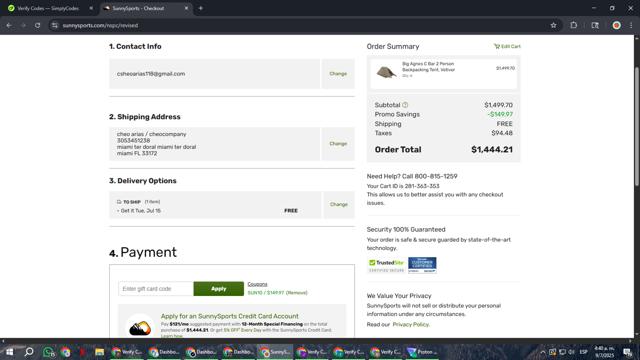Open the tent product thumbnail
This screenshot has height=360, width=640.
386,72
